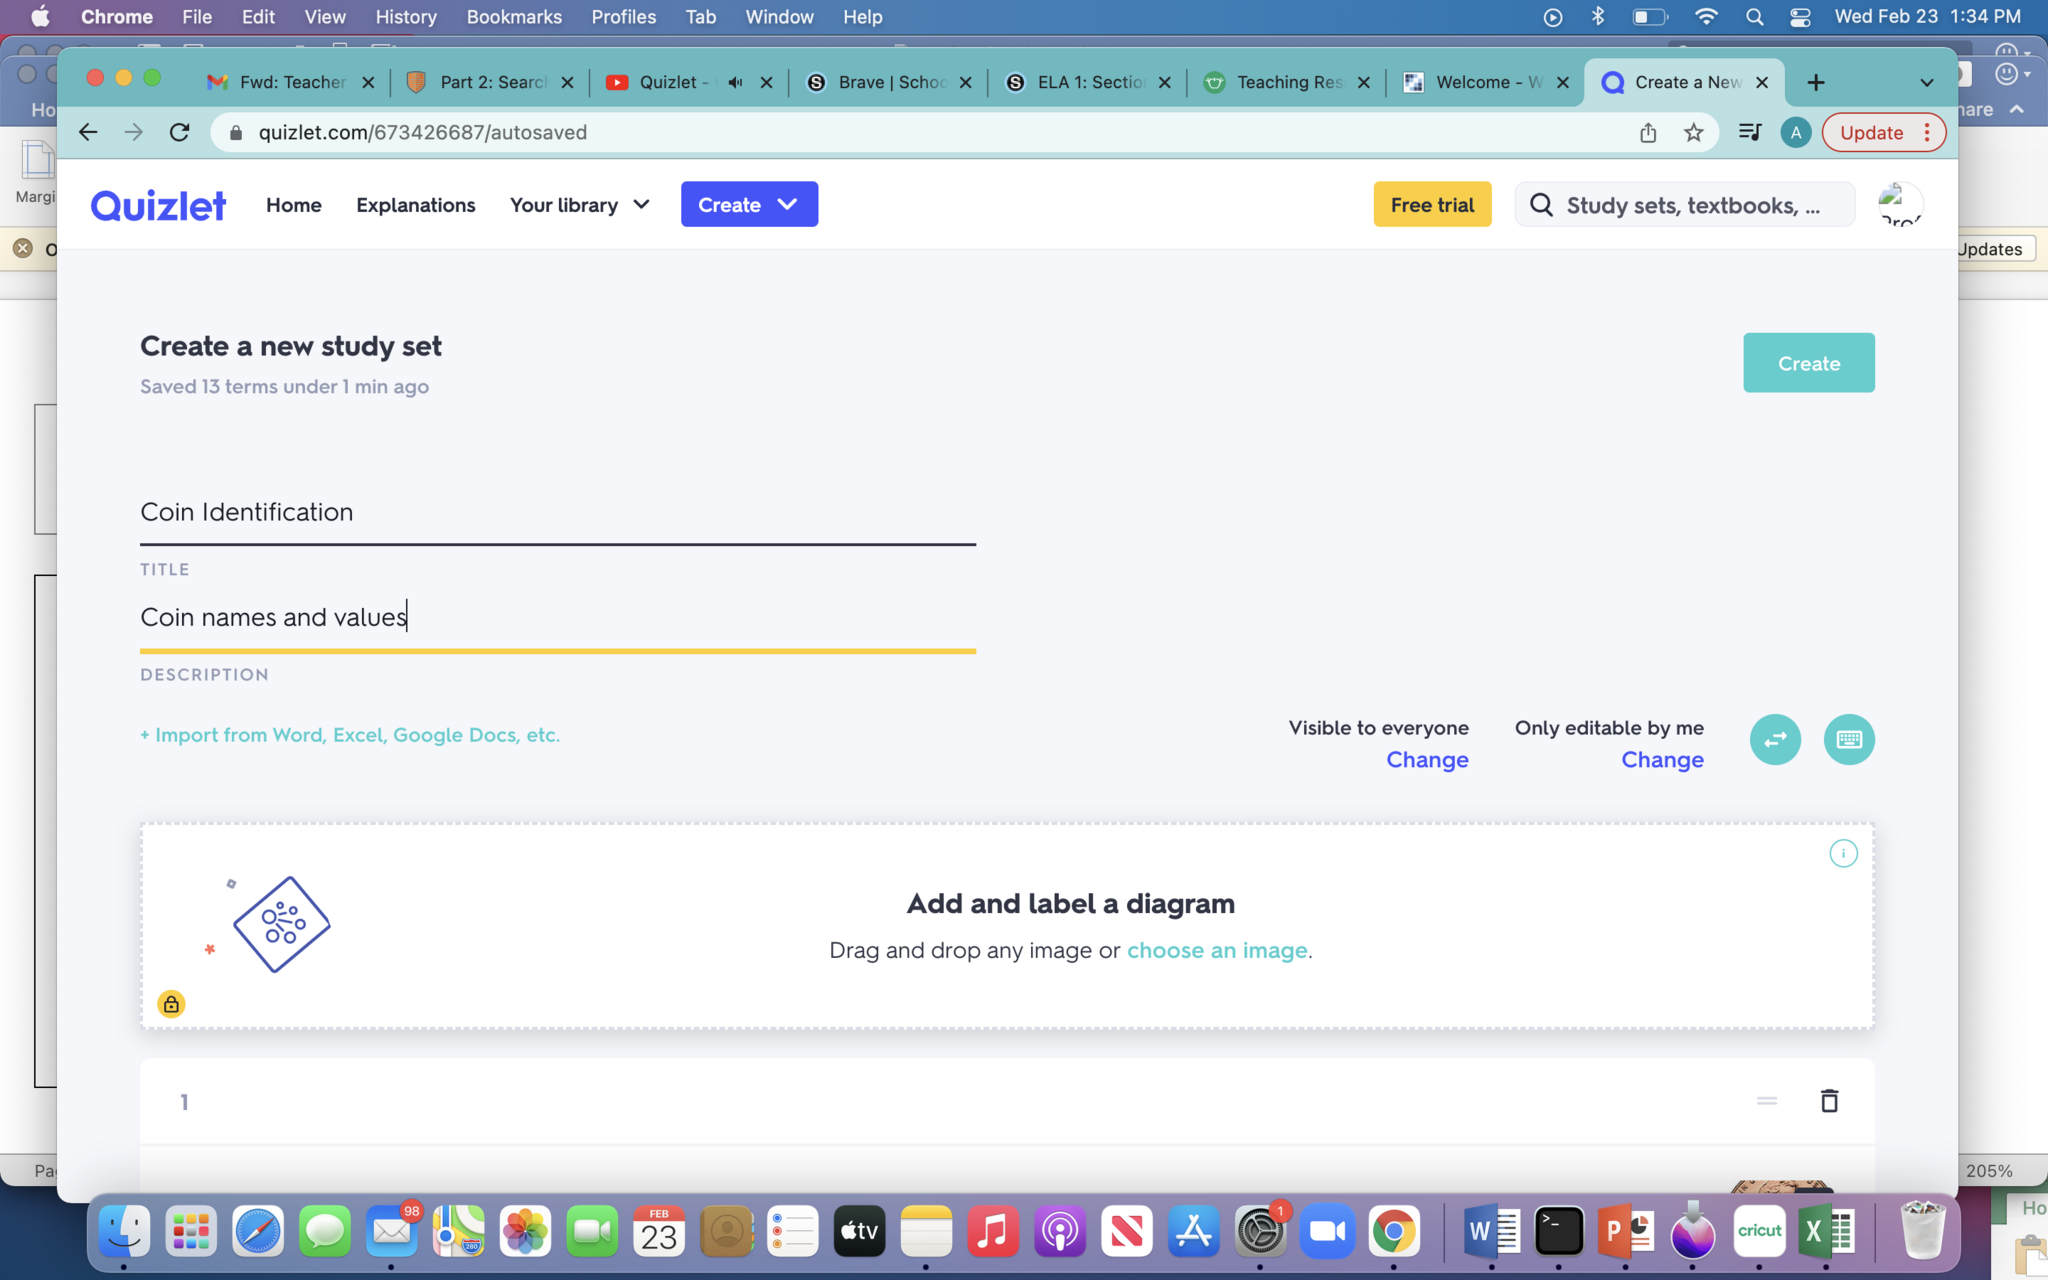Delete card 1 with trash icon

(x=1829, y=1100)
